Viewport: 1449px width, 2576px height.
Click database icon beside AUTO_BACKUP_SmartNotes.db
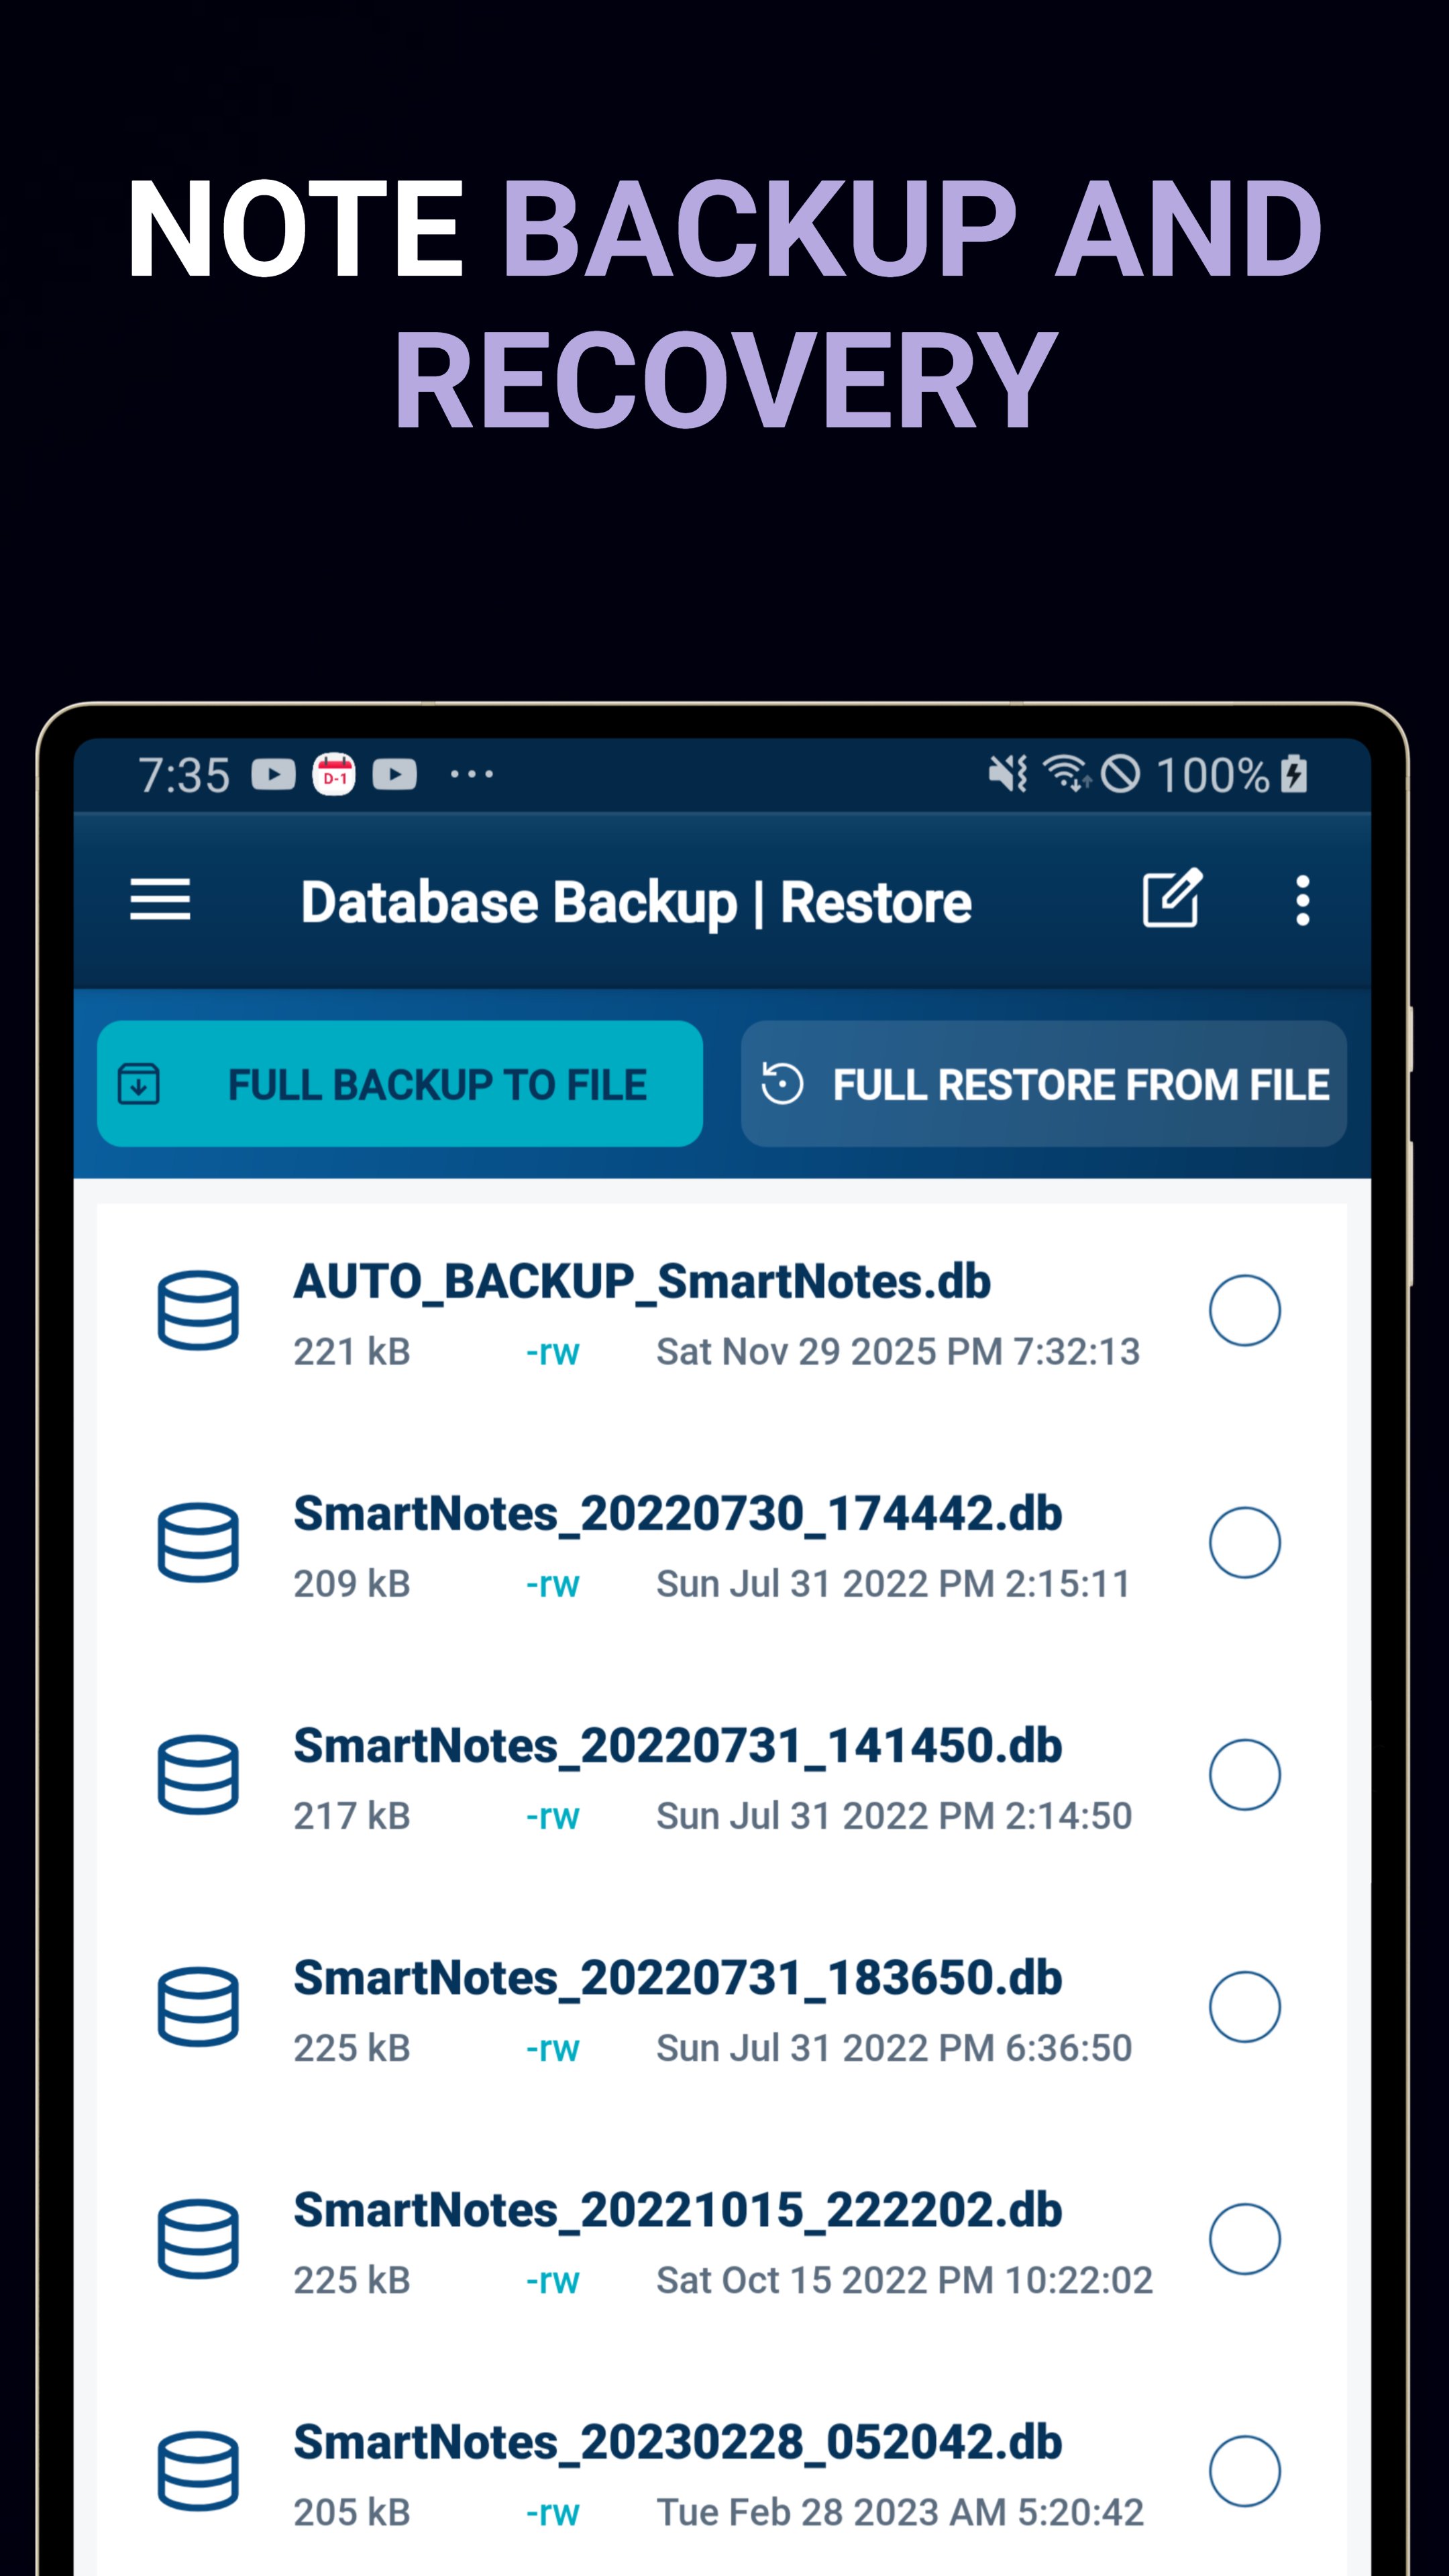click(198, 1310)
